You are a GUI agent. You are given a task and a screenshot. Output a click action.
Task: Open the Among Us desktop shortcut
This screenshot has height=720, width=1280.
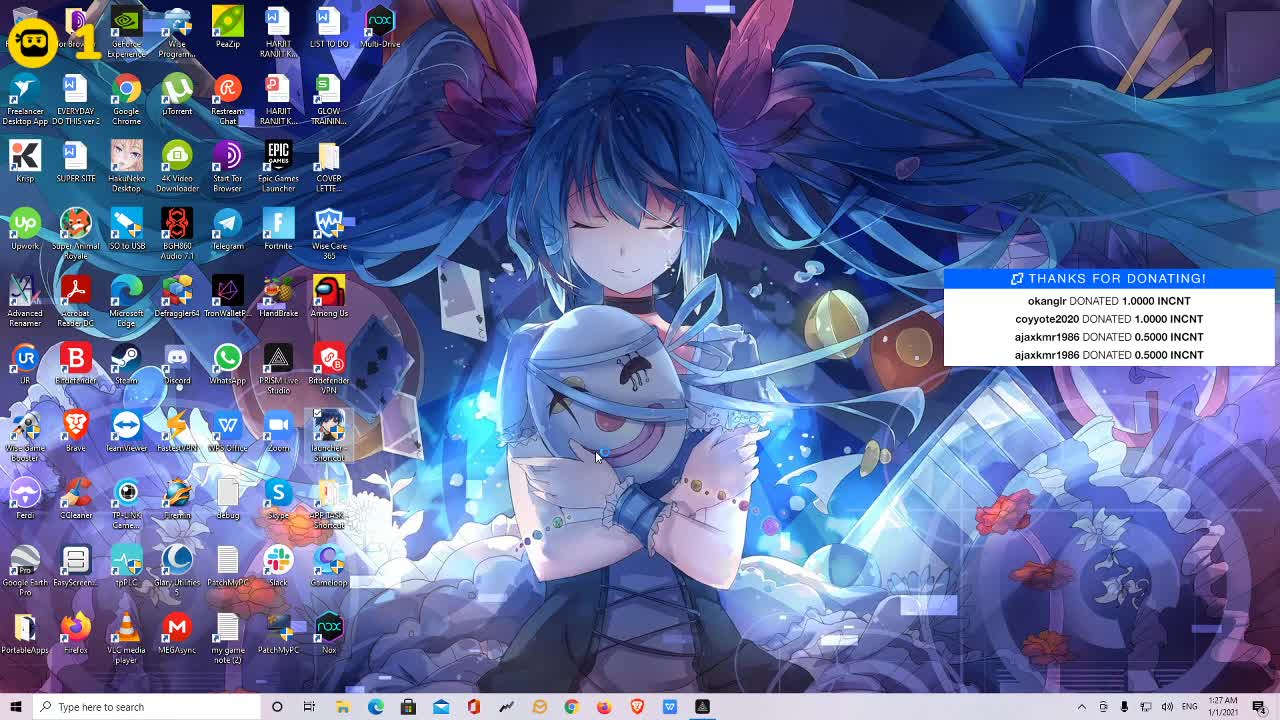pos(328,297)
